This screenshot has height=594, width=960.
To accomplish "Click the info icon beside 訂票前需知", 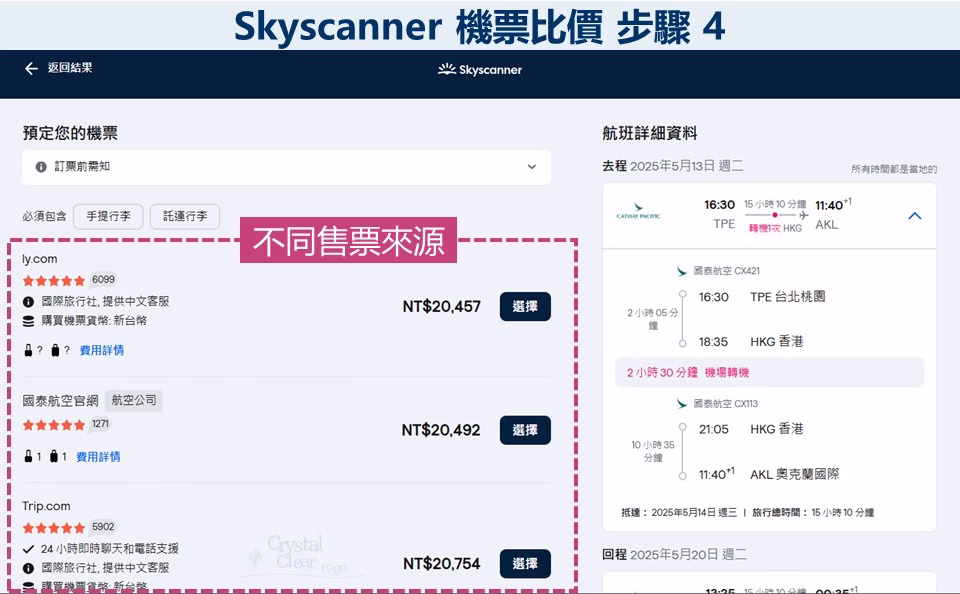I will click(x=41, y=167).
